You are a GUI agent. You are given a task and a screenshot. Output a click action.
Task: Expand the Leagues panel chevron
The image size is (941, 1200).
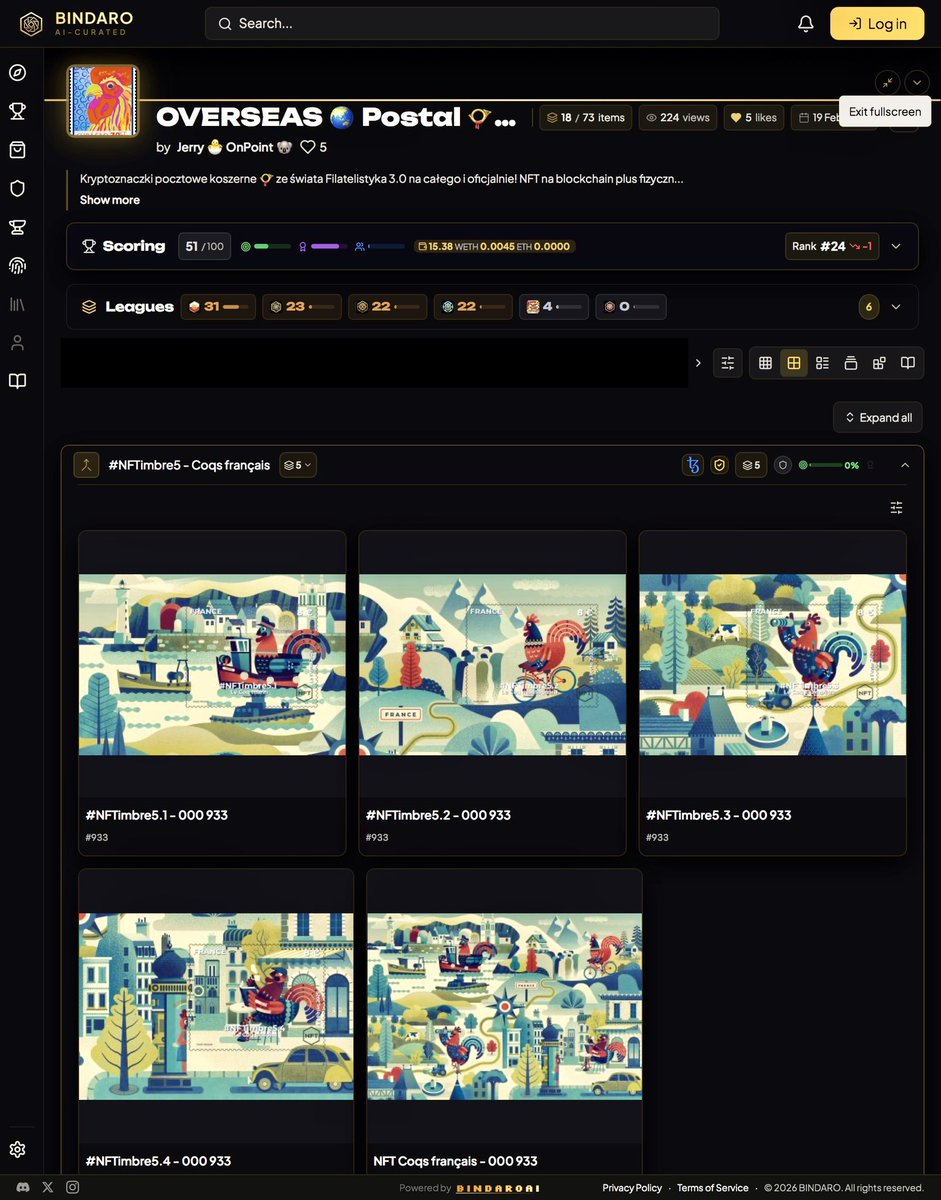click(x=896, y=307)
